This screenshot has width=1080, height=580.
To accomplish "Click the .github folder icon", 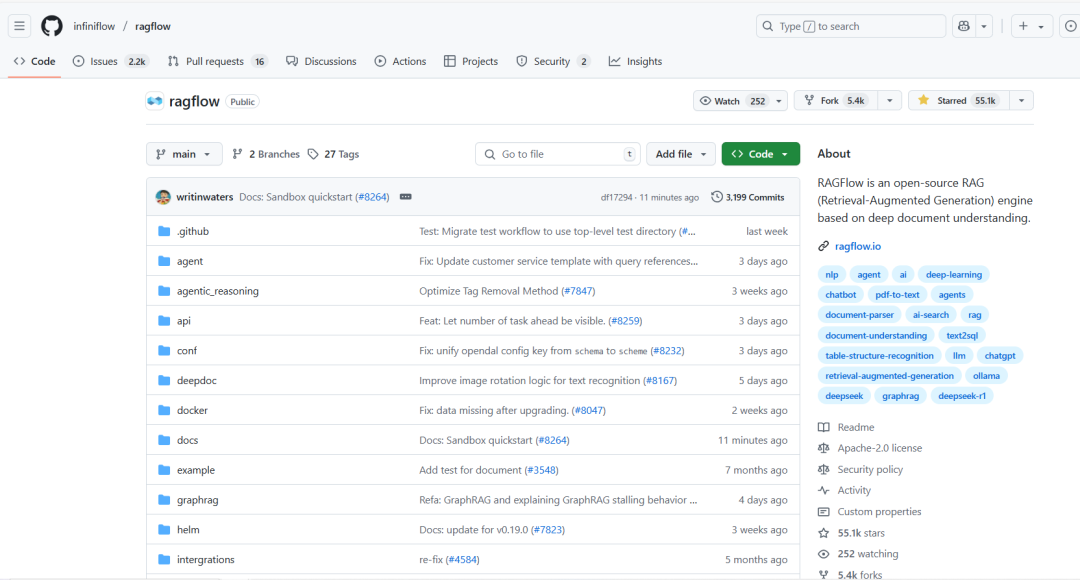I will click(164, 231).
